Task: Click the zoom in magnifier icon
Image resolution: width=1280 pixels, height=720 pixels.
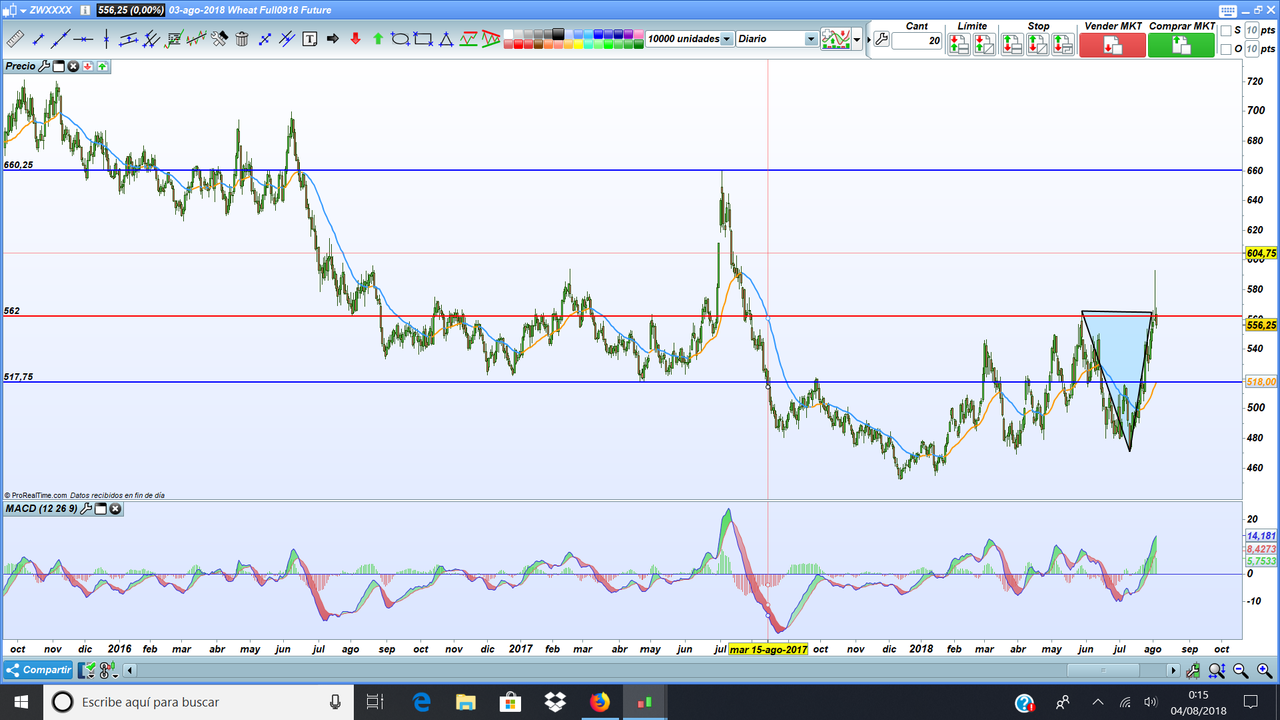Action: tap(1264, 671)
